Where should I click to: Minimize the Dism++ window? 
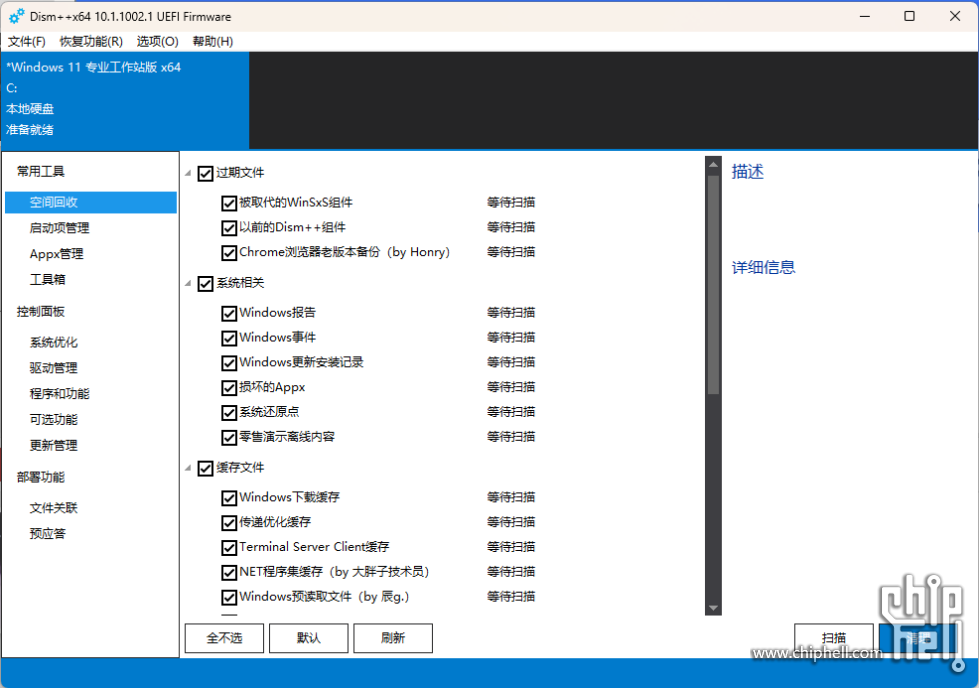point(865,16)
